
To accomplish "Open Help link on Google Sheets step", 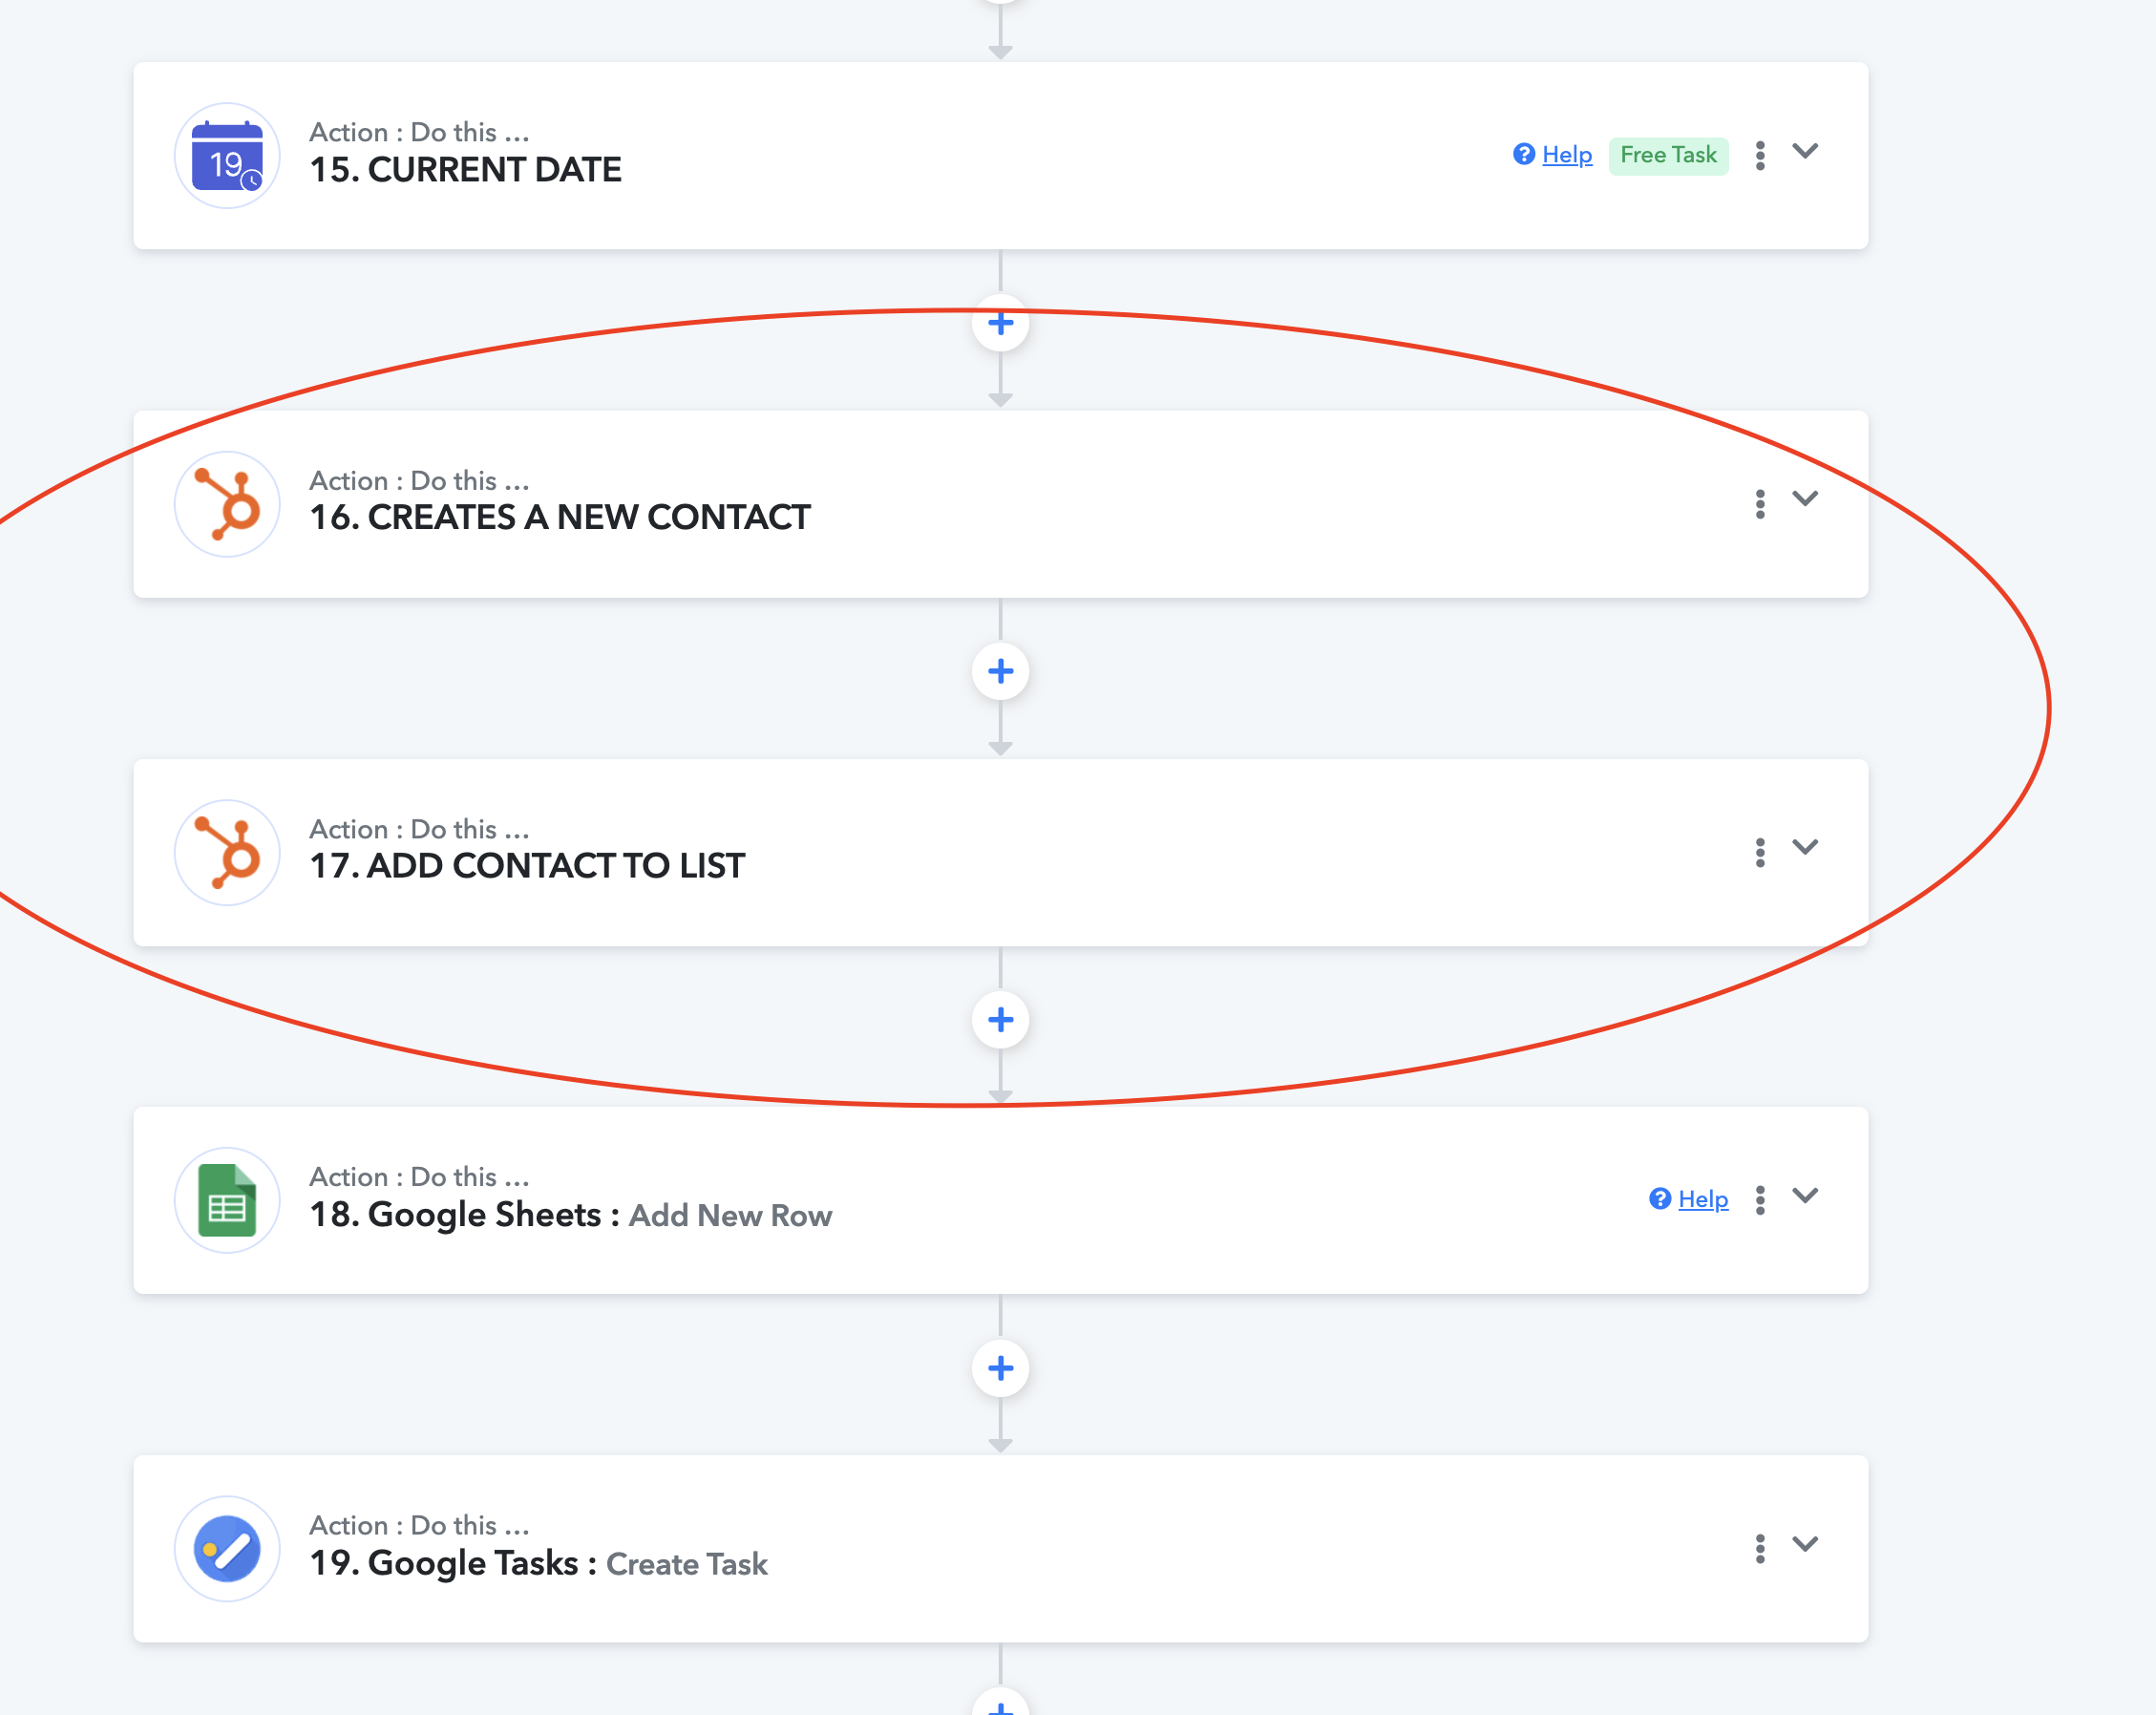I will (1702, 1199).
